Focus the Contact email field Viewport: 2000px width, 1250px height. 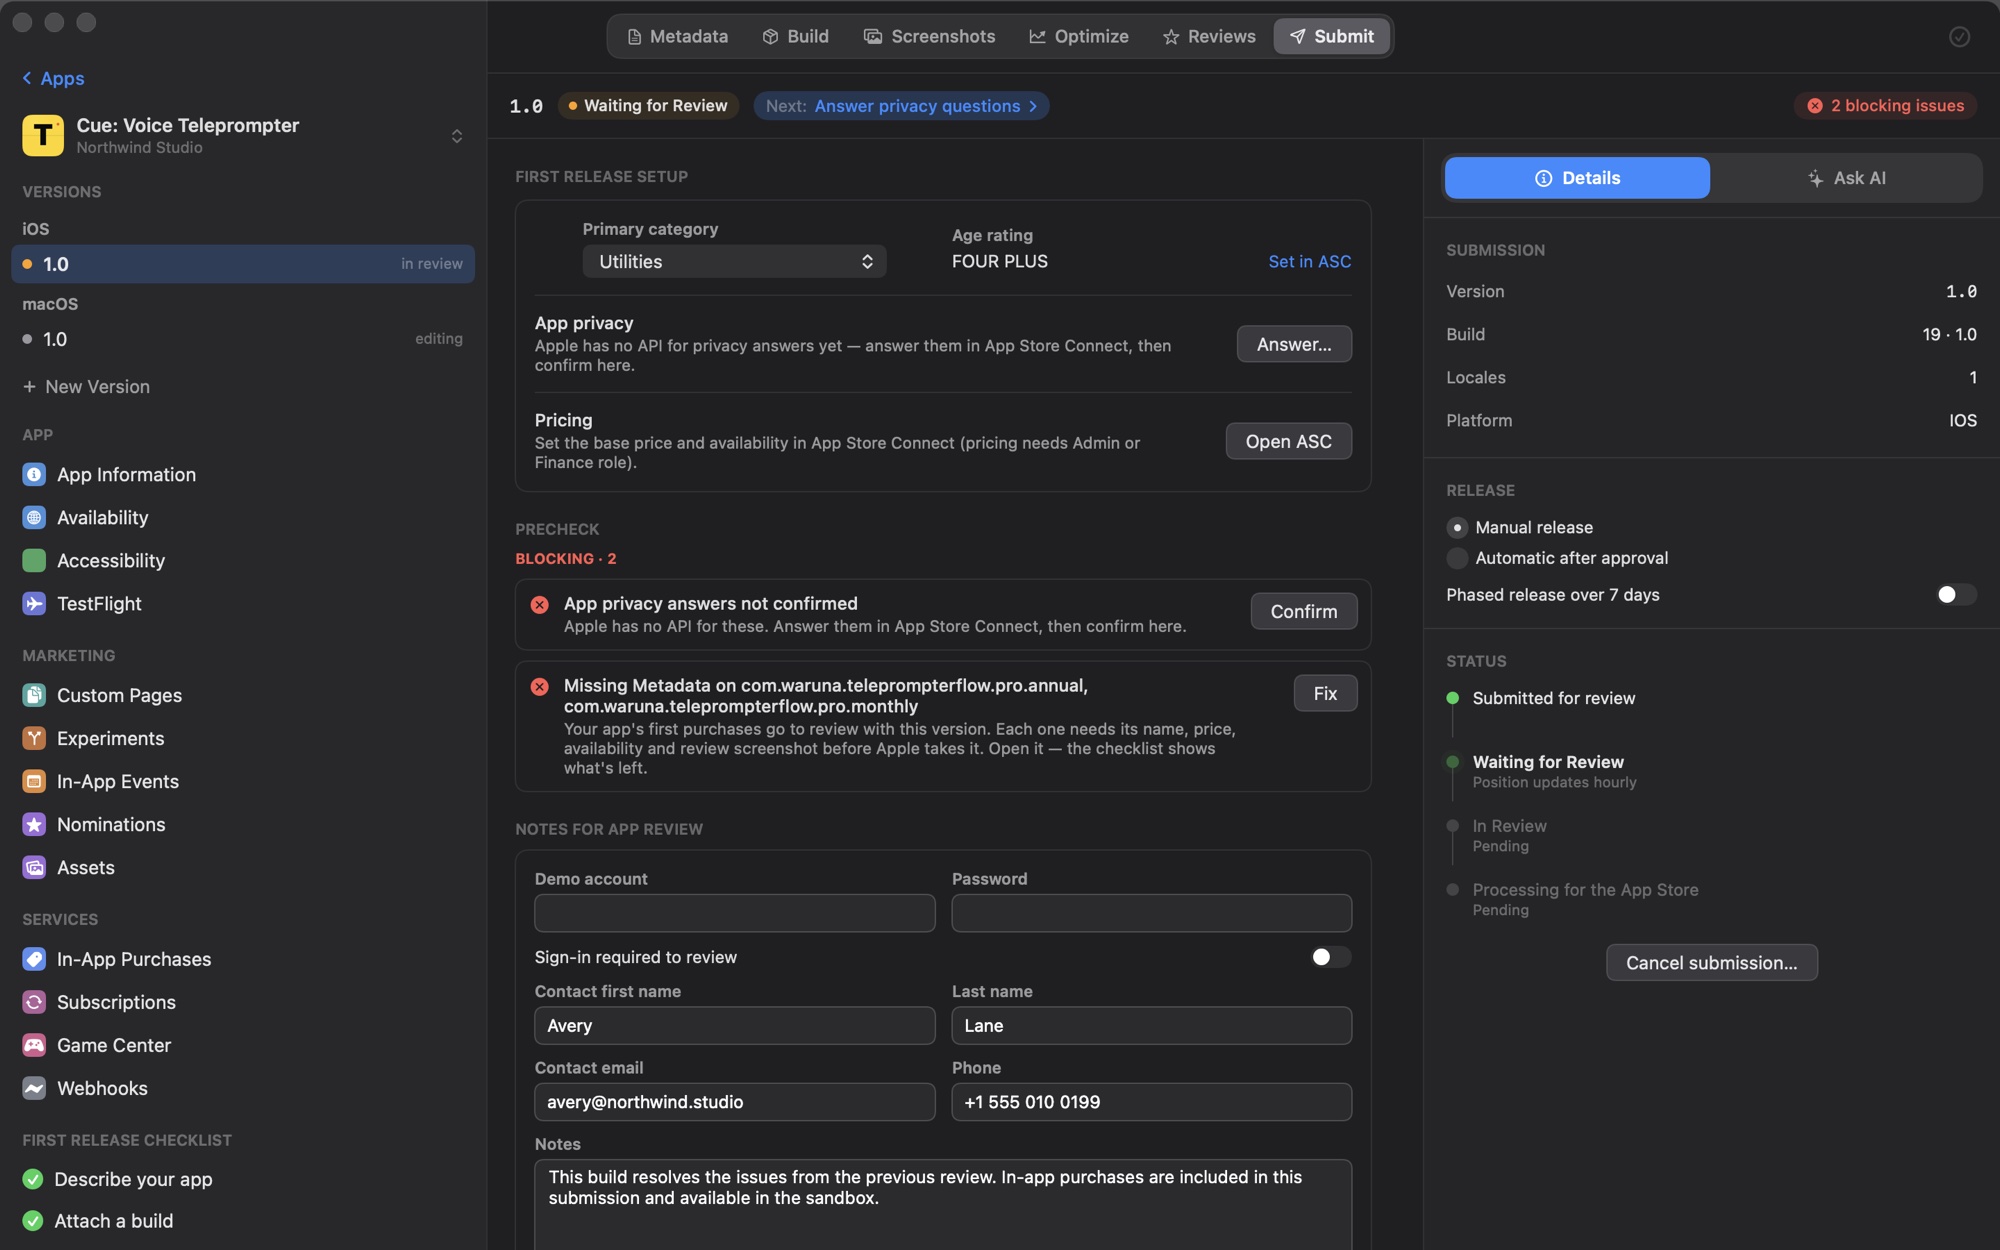pyautogui.click(x=735, y=1102)
